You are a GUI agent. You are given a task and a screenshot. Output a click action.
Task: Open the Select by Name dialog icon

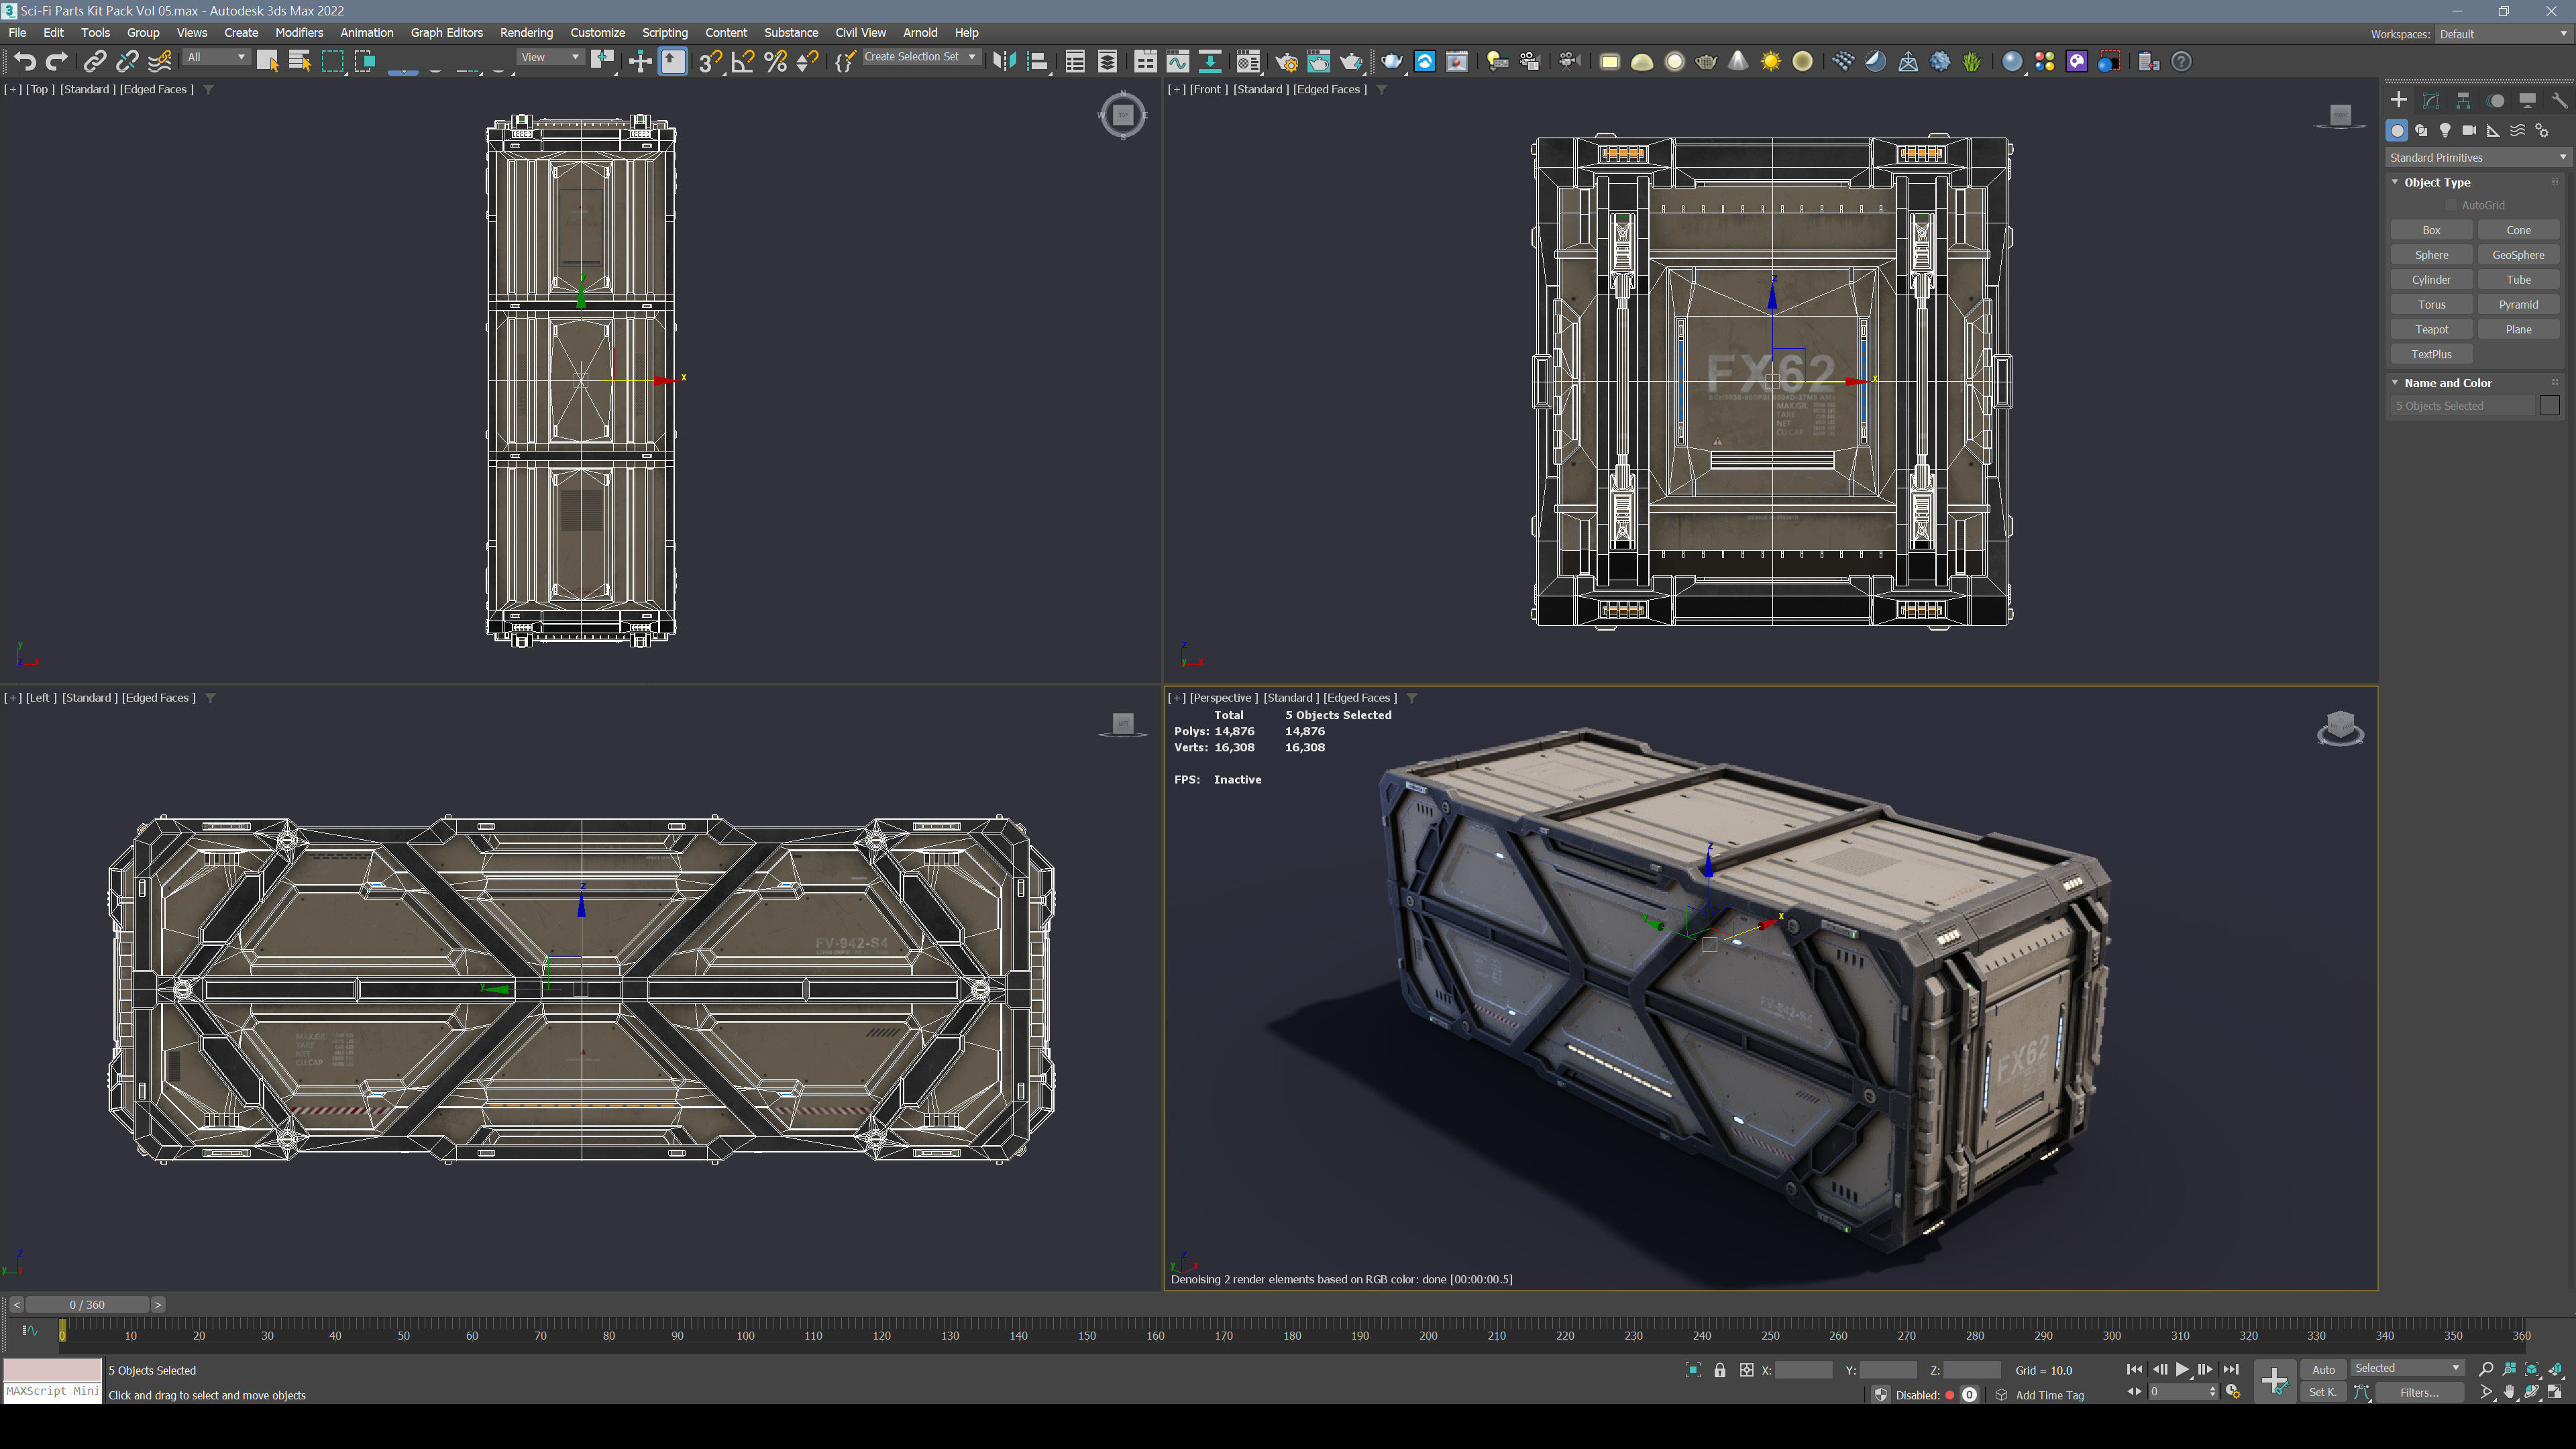(299, 61)
